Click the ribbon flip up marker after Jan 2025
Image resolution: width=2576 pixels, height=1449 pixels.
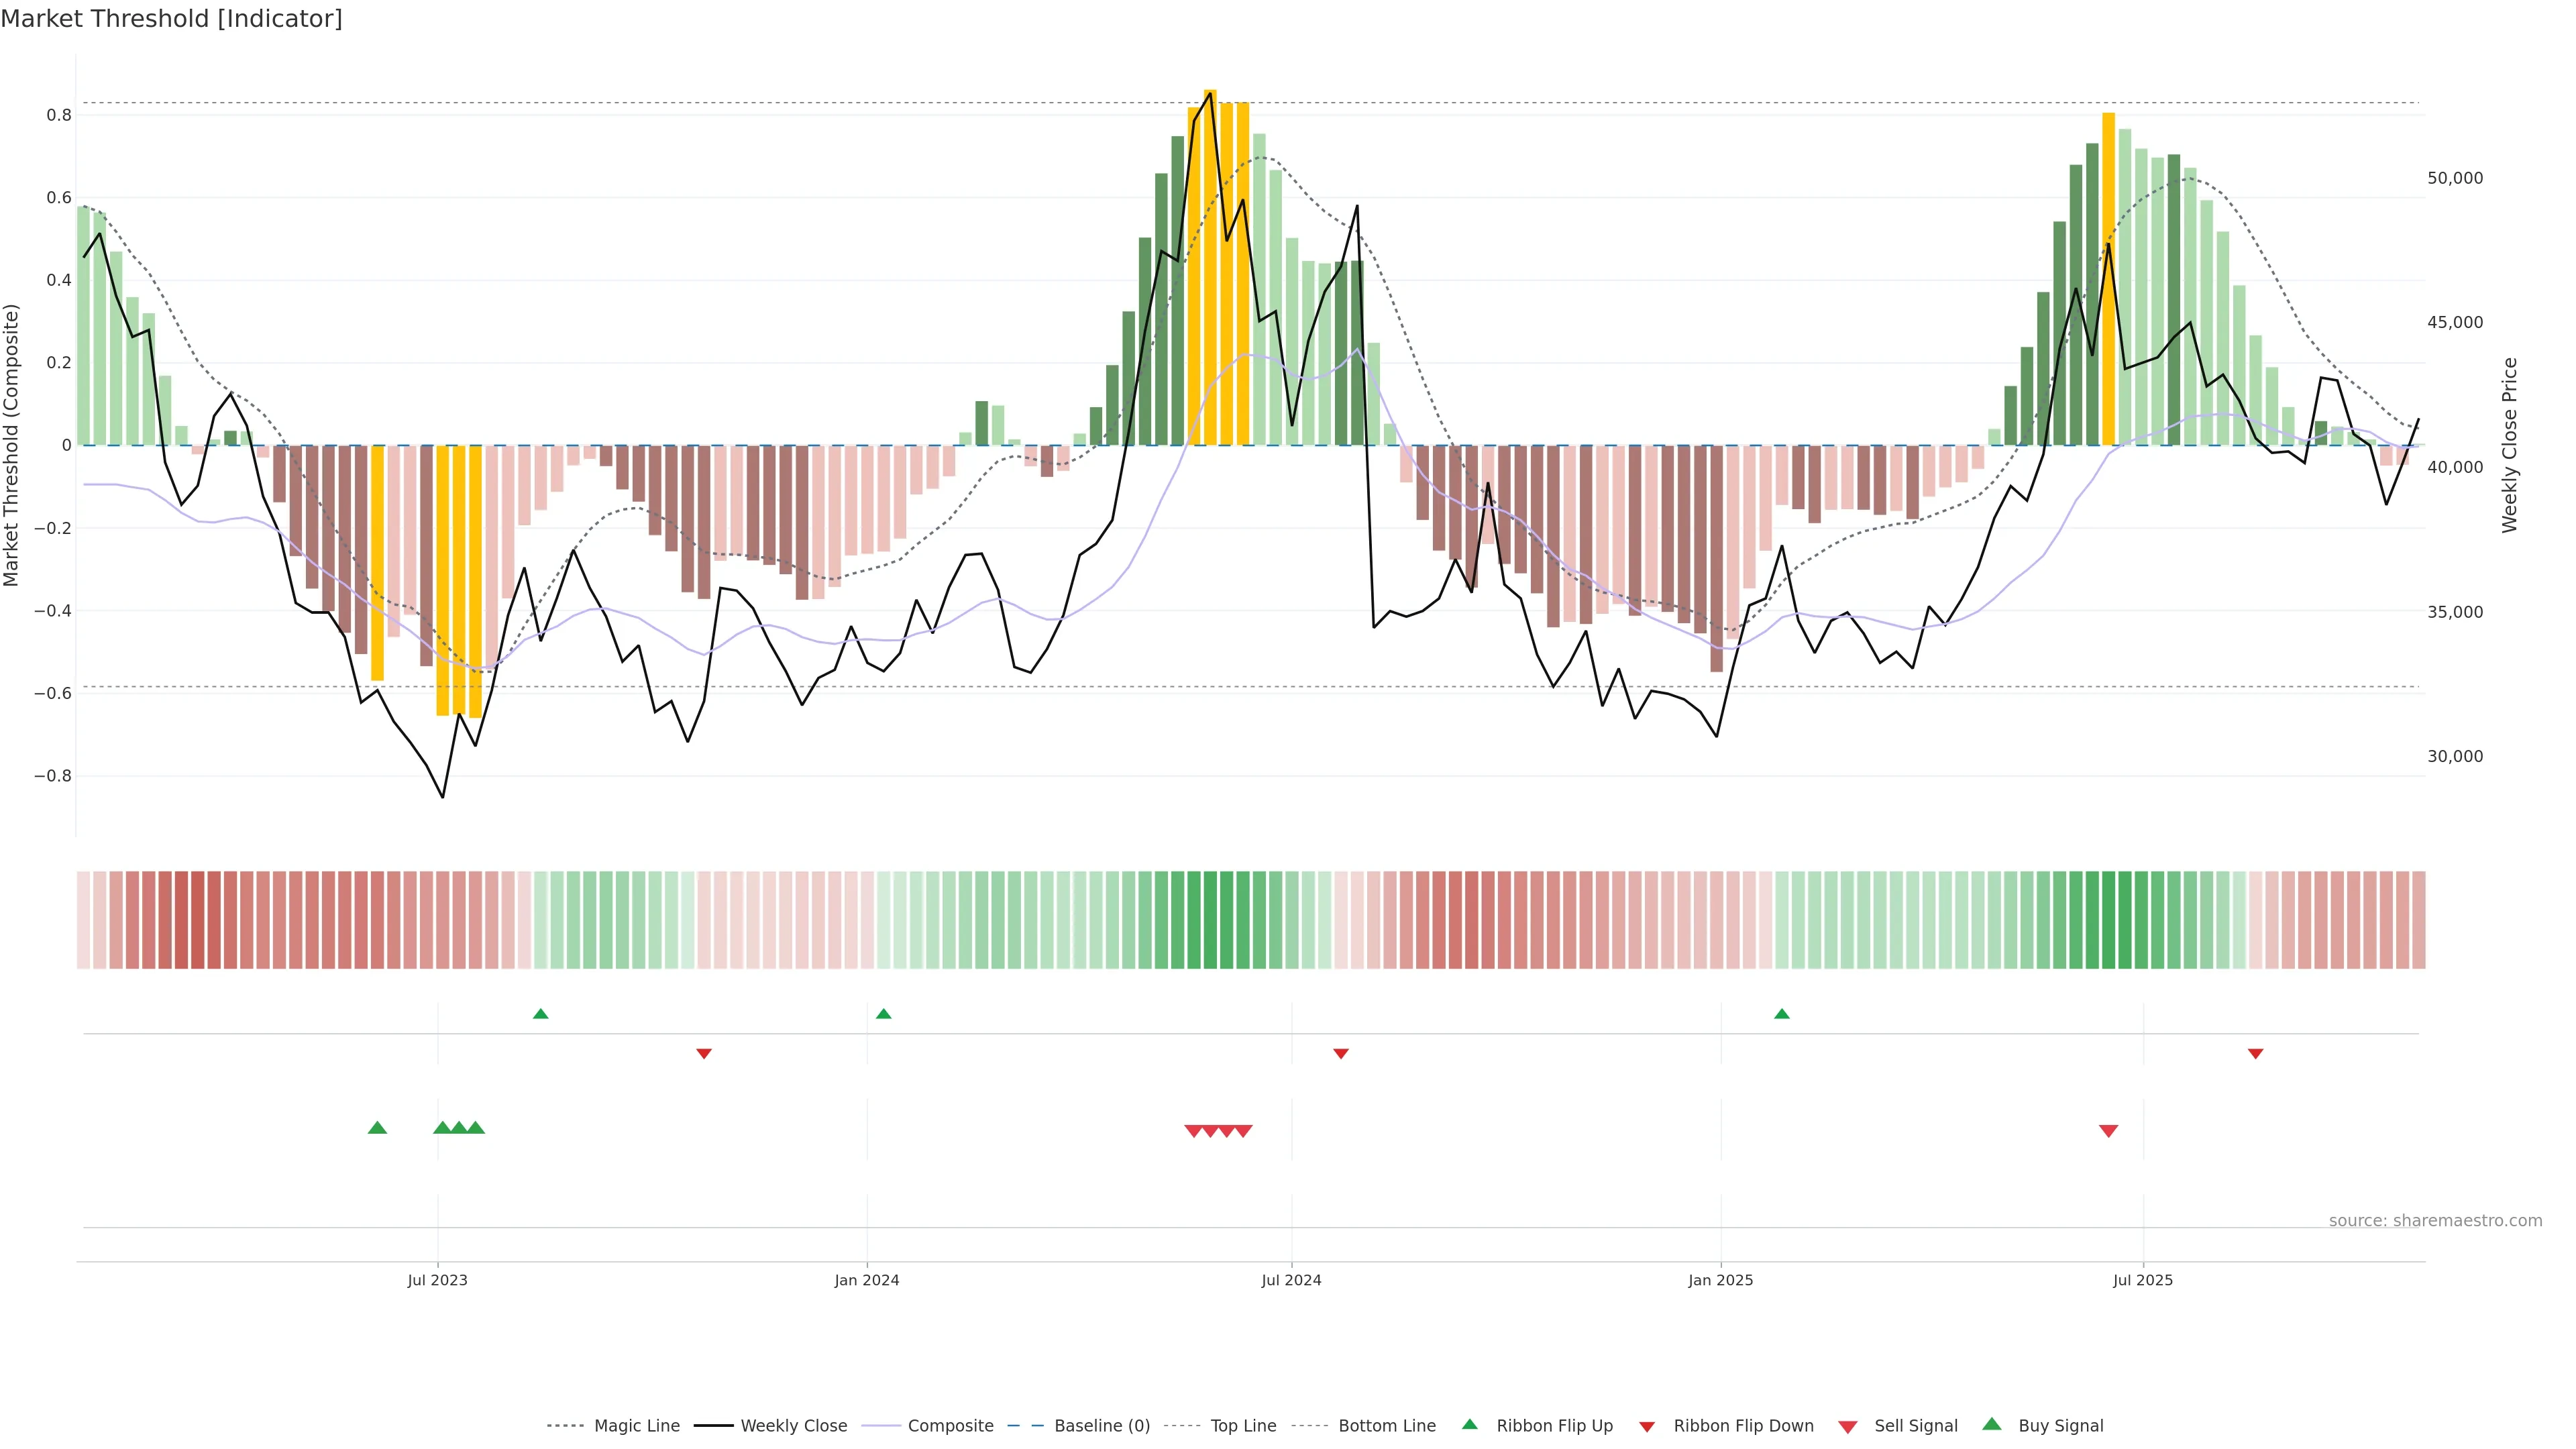click(x=1781, y=1014)
